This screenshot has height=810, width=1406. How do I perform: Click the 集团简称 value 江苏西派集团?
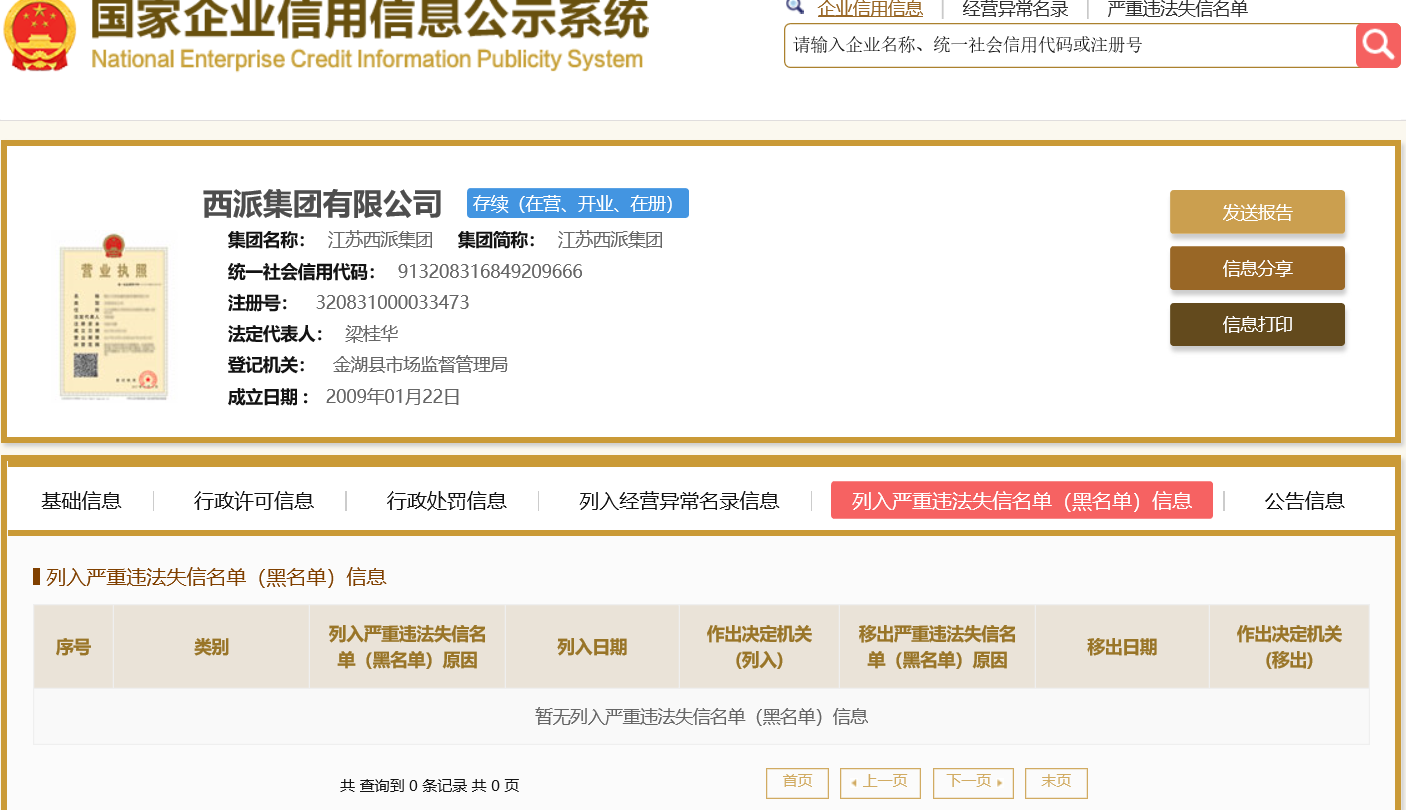point(610,240)
